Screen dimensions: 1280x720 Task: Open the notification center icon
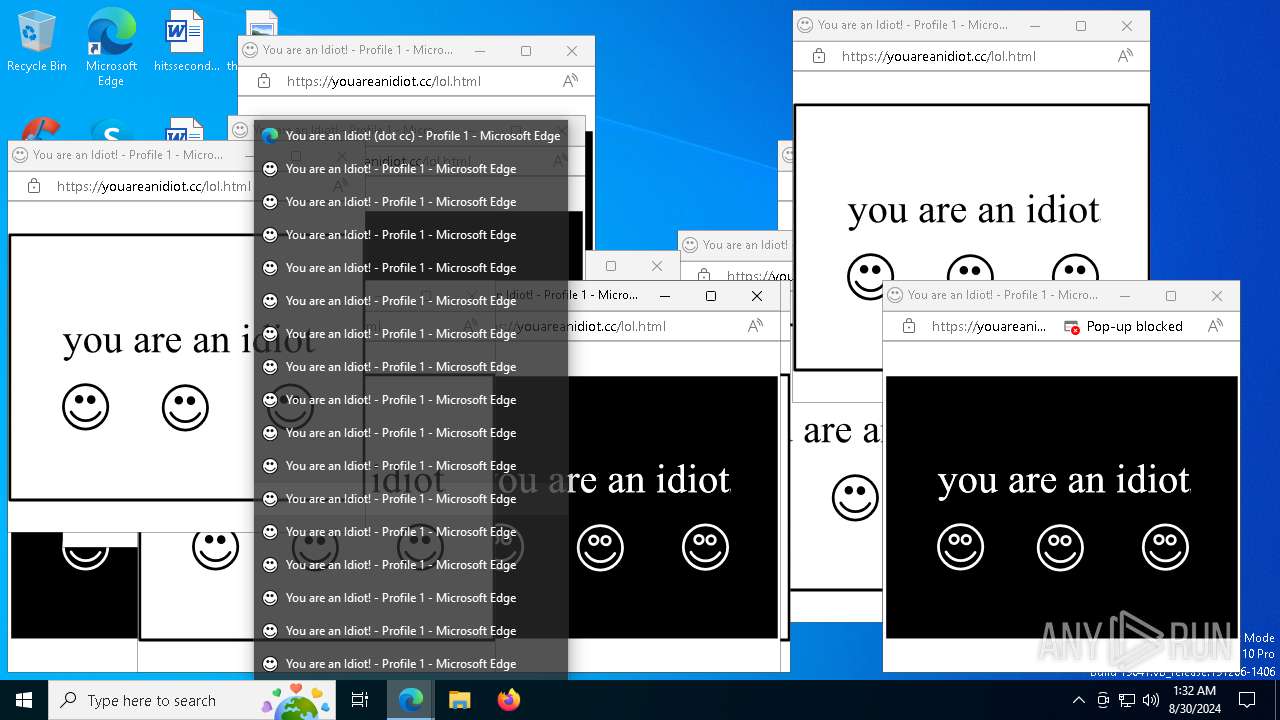(1247, 700)
